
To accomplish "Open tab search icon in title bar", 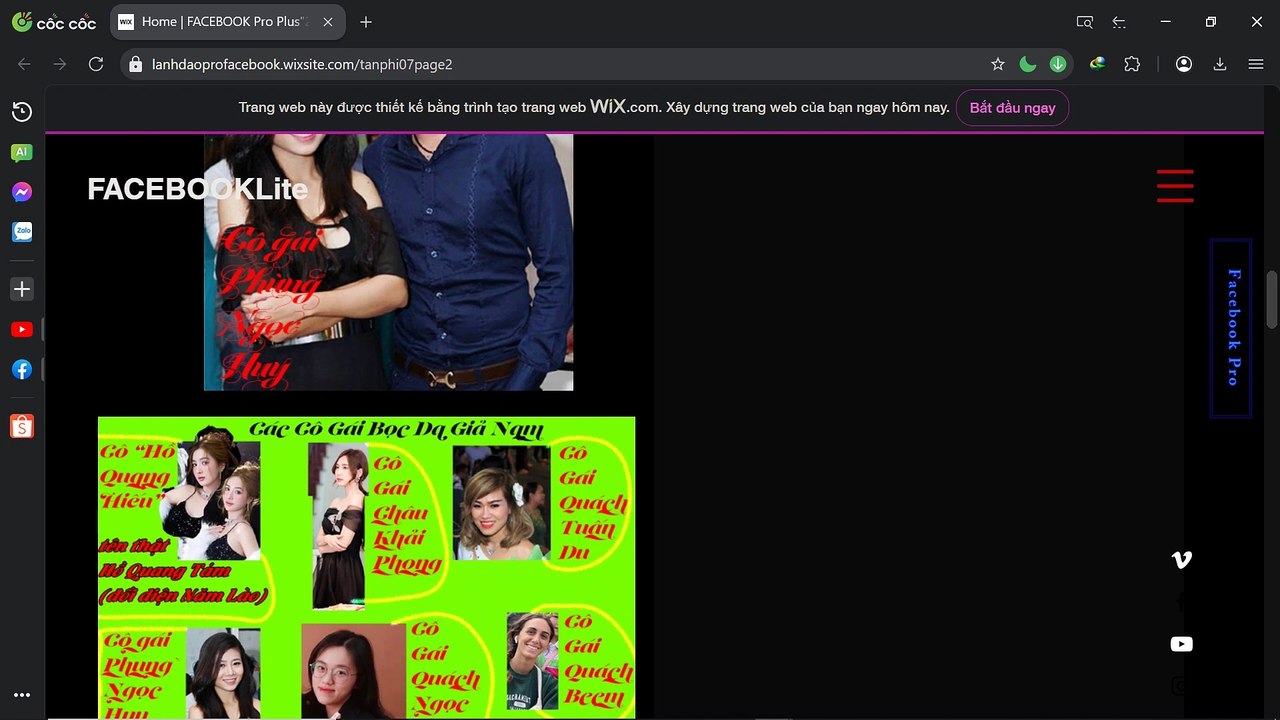I will [1085, 21].
